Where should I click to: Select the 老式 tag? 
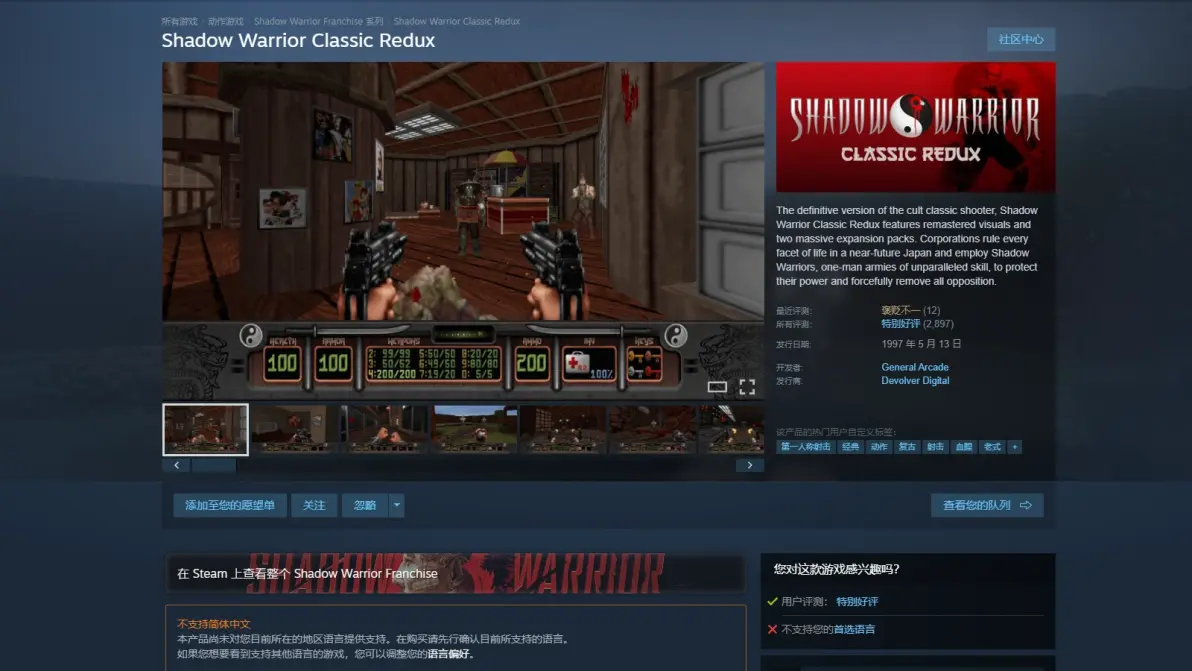pos(992,447)
